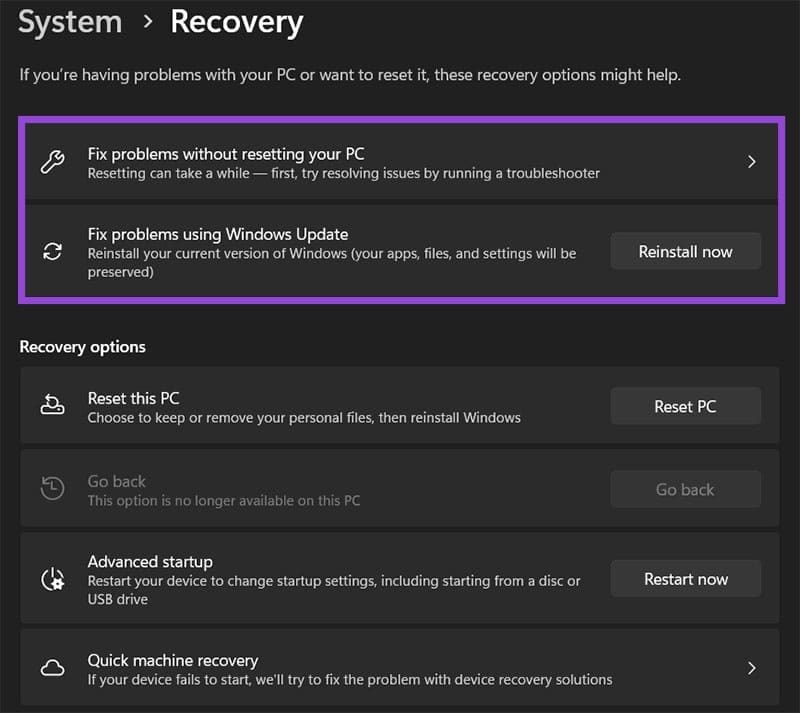
Task: Click the Go back history clock icon
Action: pyautogui.click(x=53, y=488)
